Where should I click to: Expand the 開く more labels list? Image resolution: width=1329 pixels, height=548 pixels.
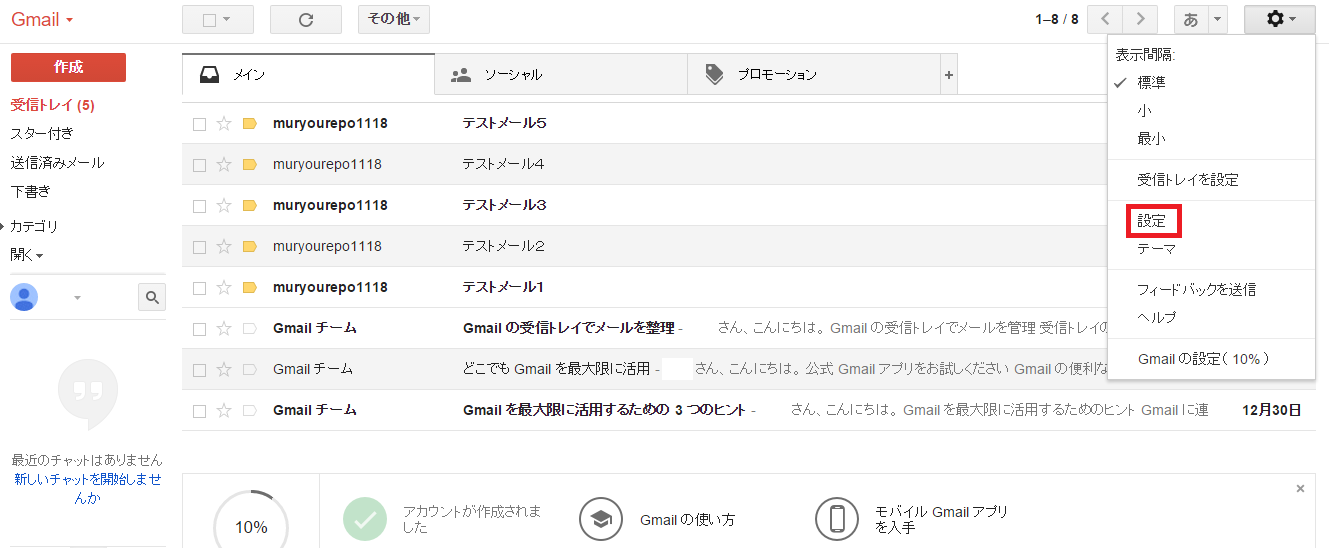27,255
